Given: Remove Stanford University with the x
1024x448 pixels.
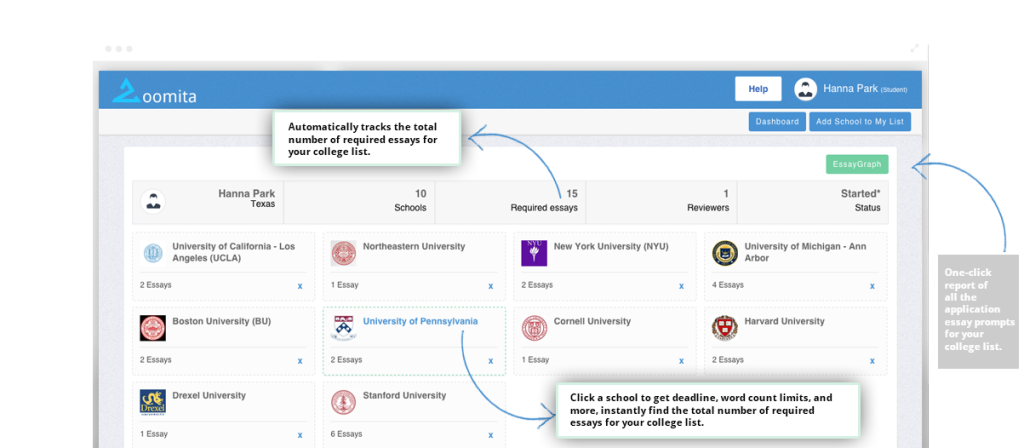Looking at the screenshot, I should pos(490,435).
